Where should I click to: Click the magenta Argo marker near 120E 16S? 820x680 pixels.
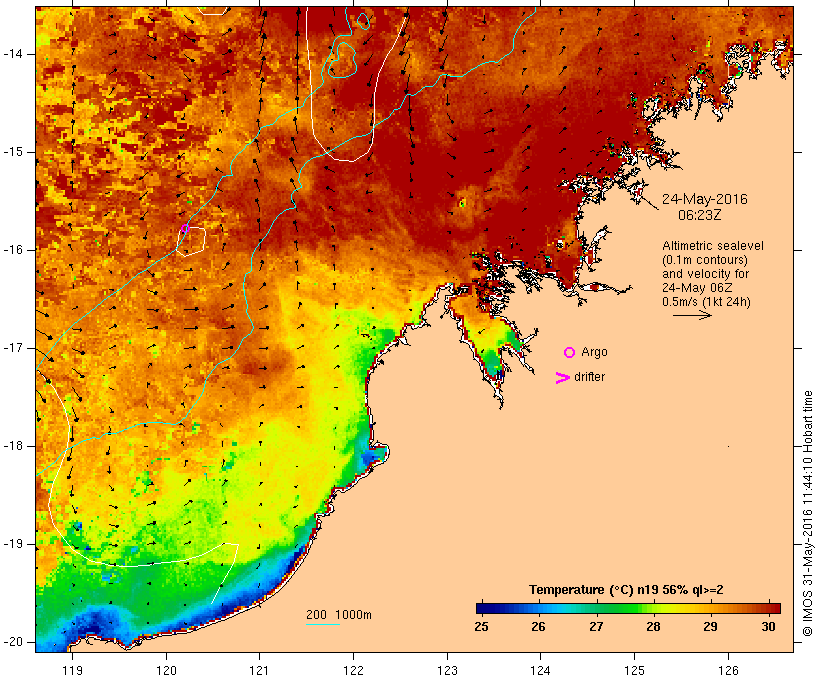tap(184, 228)
